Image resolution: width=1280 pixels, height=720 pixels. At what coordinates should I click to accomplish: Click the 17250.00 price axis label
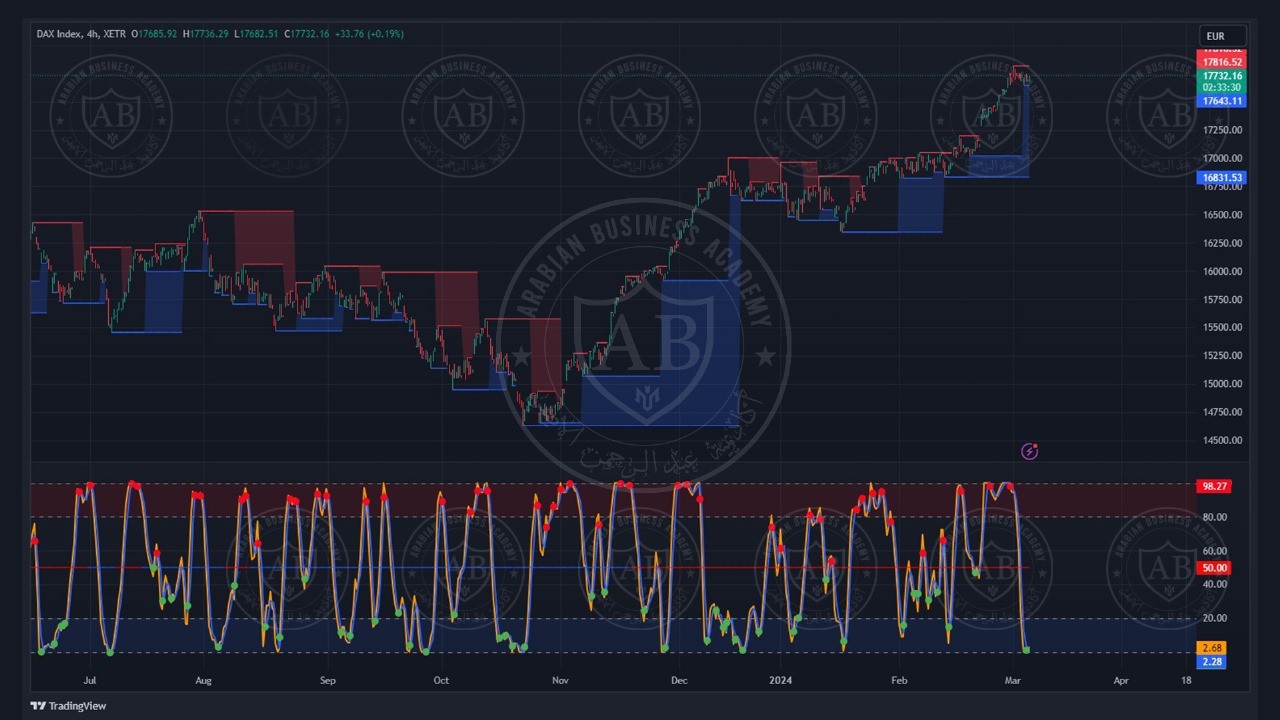1222,130
